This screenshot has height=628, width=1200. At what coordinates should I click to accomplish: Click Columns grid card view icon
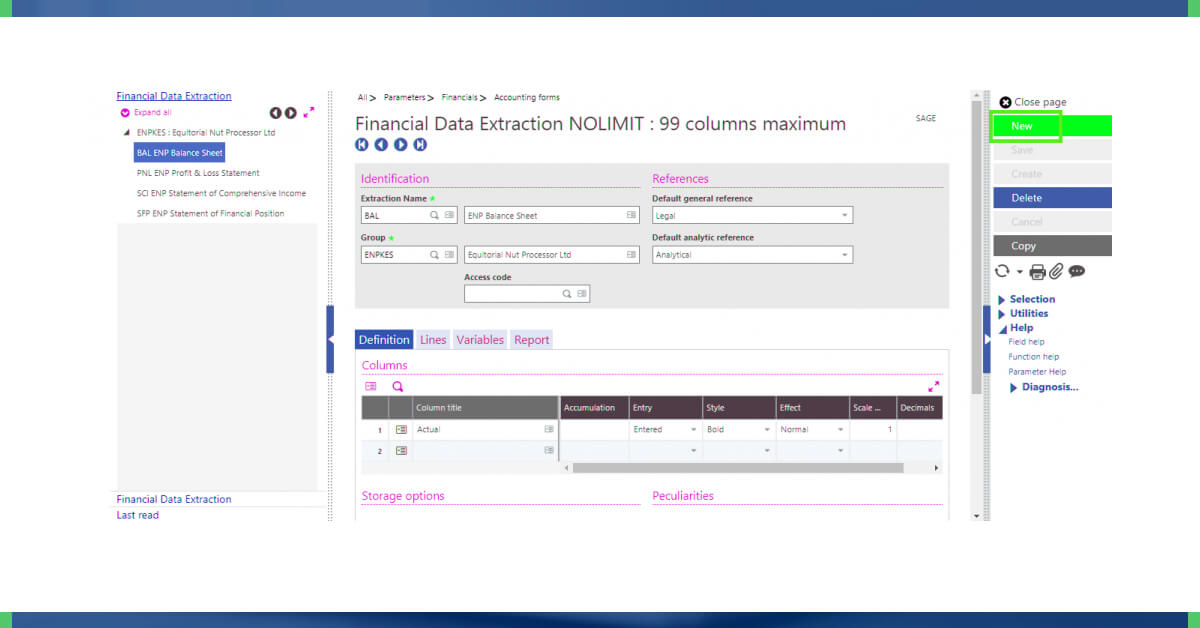[x=370, y=386]
